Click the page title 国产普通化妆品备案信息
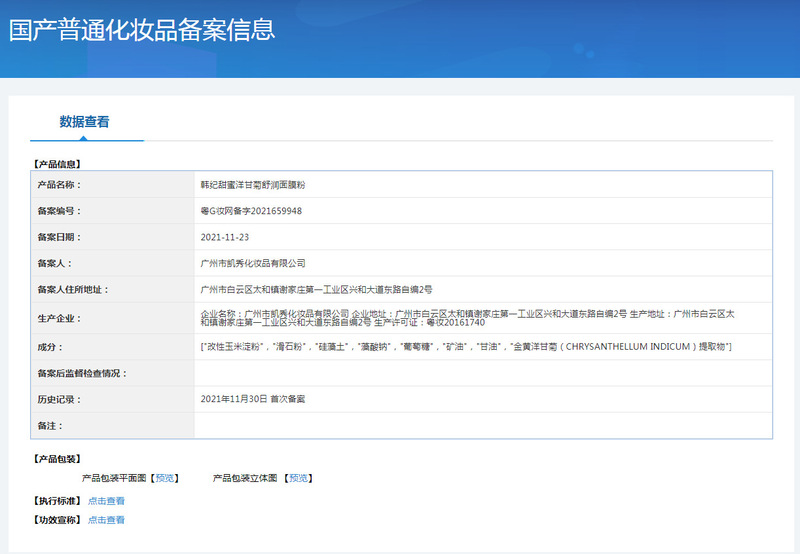 (142, 30)
